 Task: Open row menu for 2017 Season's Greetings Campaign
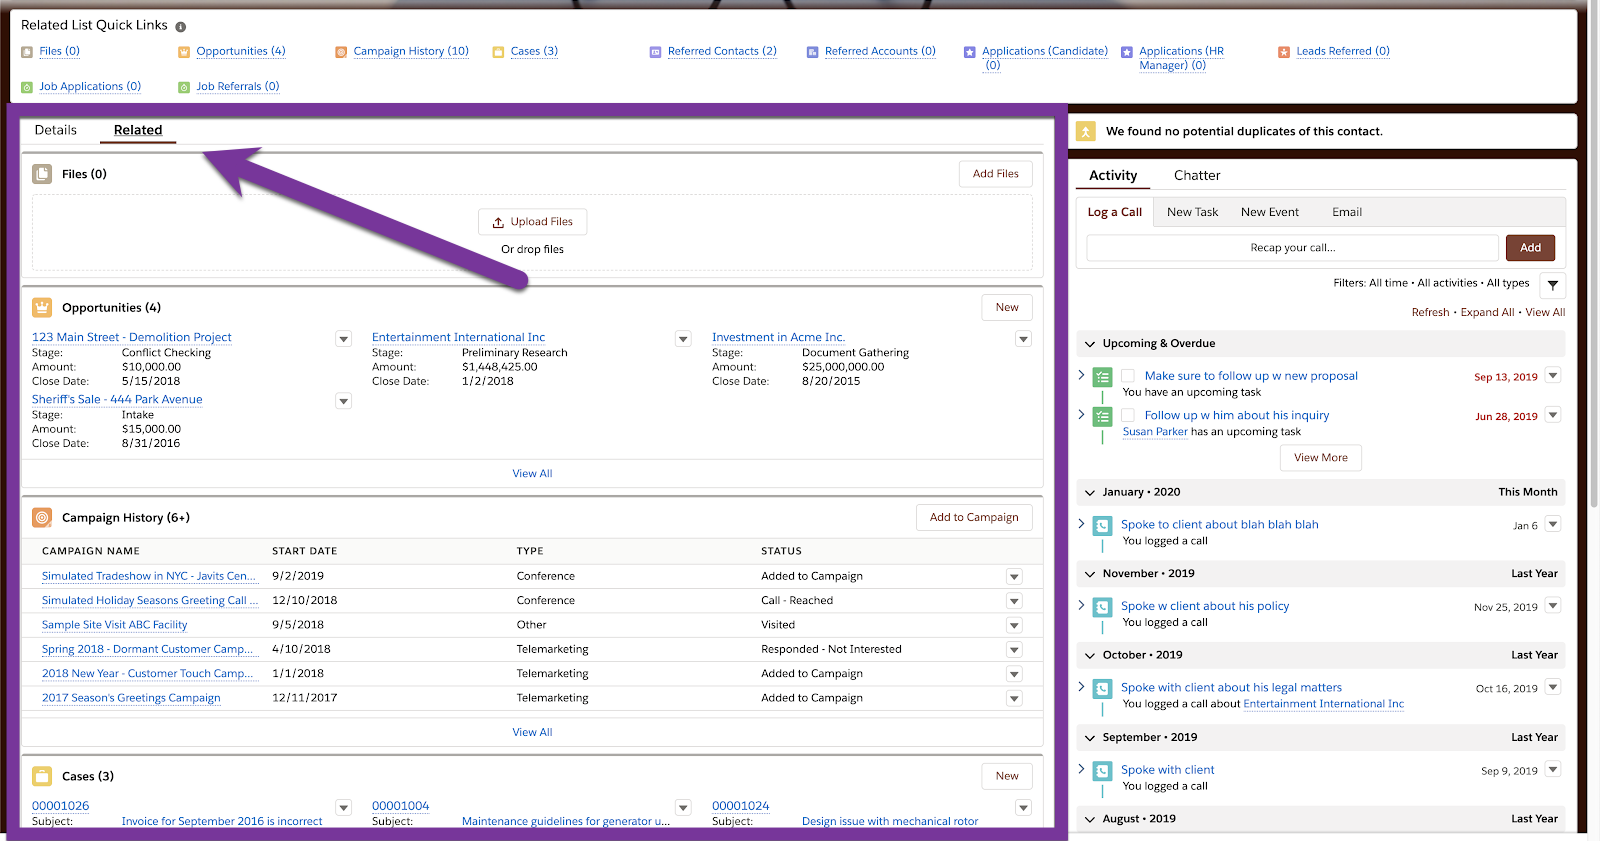click(1014, 699)
